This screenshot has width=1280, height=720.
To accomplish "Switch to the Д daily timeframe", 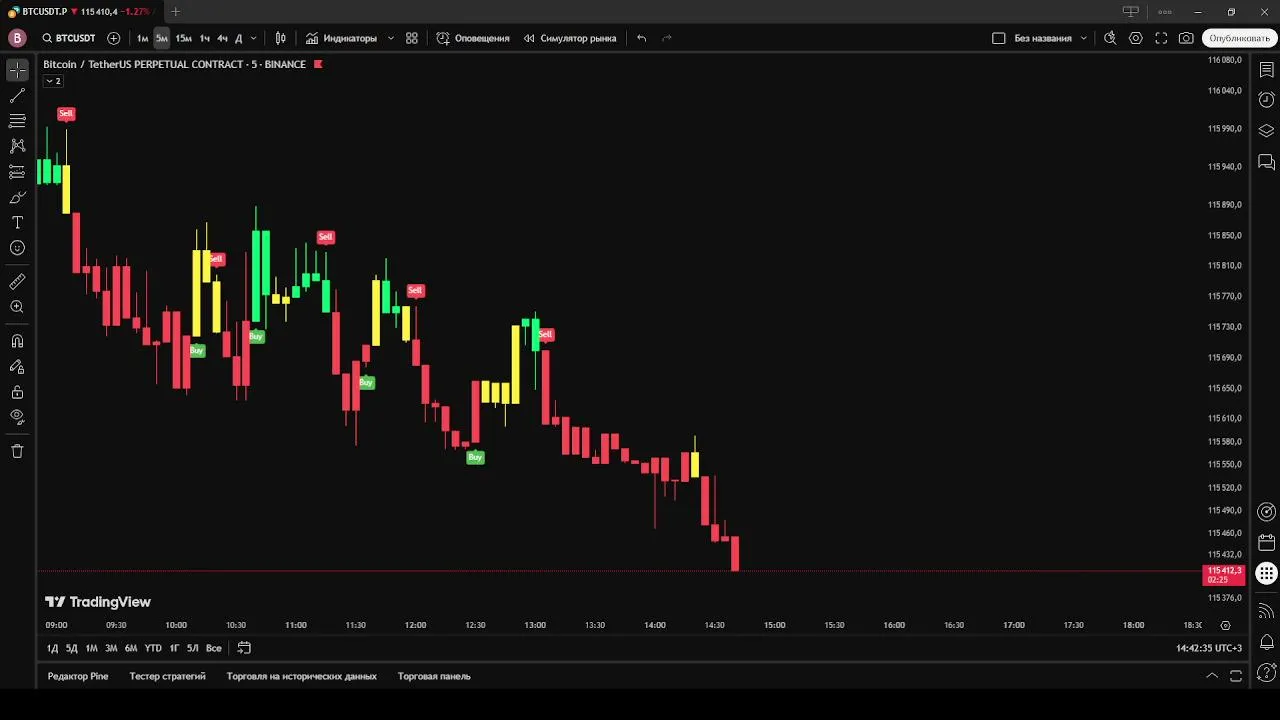I will click(238, 38).
